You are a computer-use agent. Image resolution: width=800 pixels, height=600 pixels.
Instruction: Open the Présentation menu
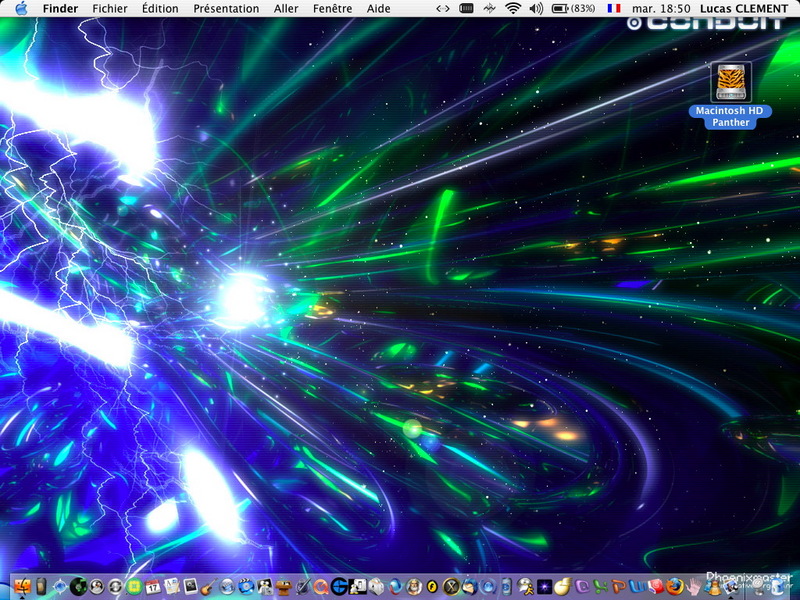coord(226,8)
